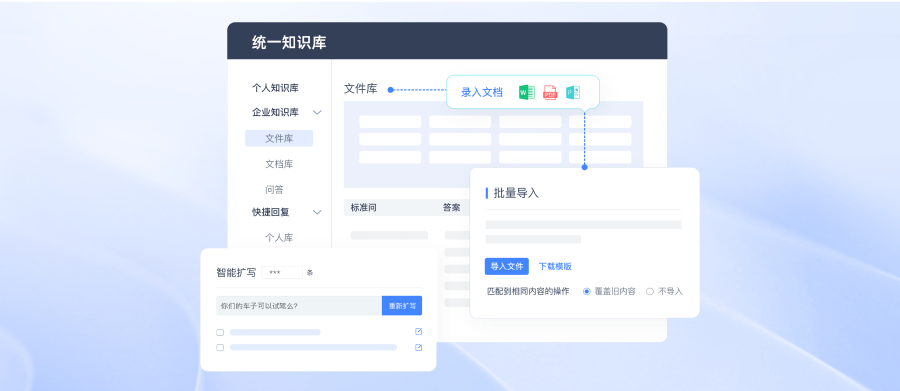Select 快捷回复 in the sidebar
900x391 pixels.
[271, 212]
